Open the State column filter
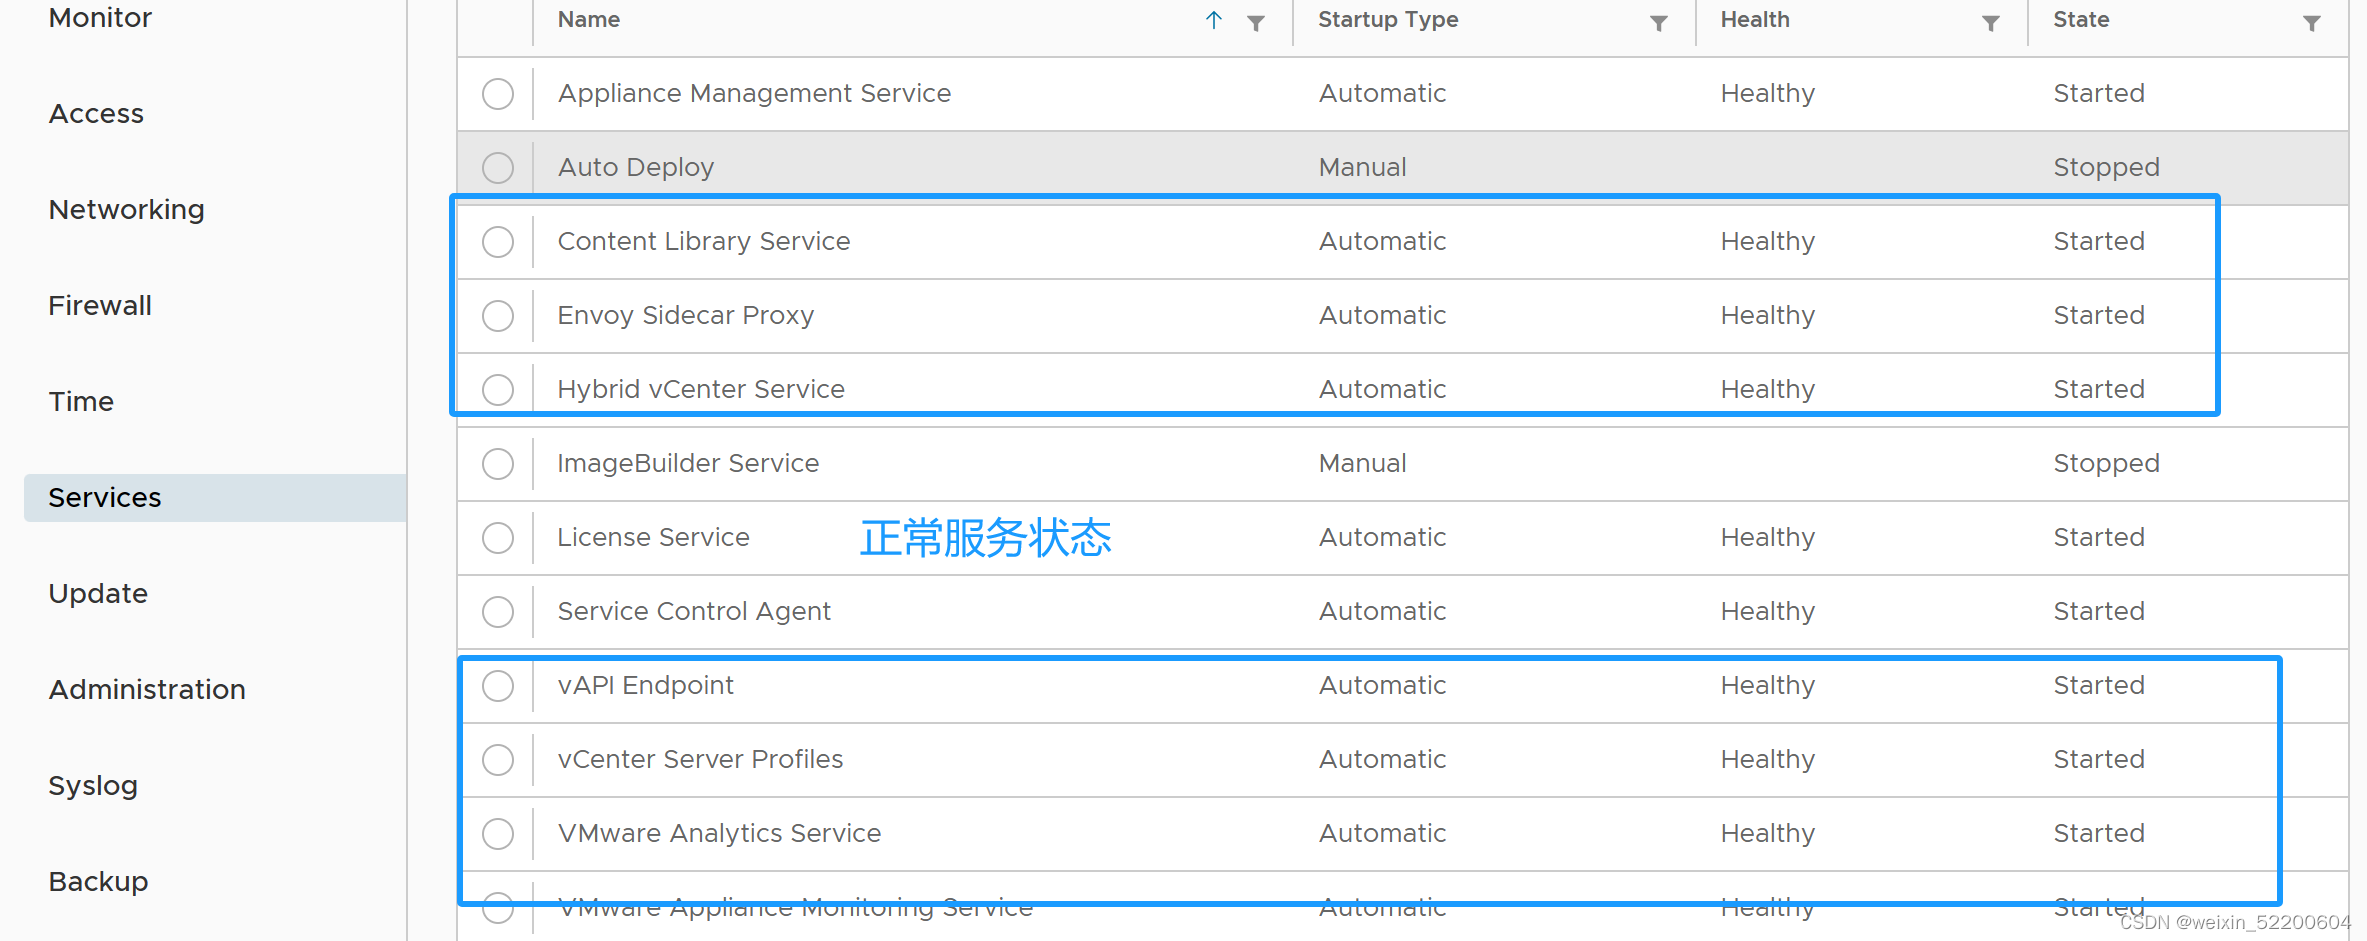Image resolution: width=2367 pixels, height=941 pixels. (2312, 23)
